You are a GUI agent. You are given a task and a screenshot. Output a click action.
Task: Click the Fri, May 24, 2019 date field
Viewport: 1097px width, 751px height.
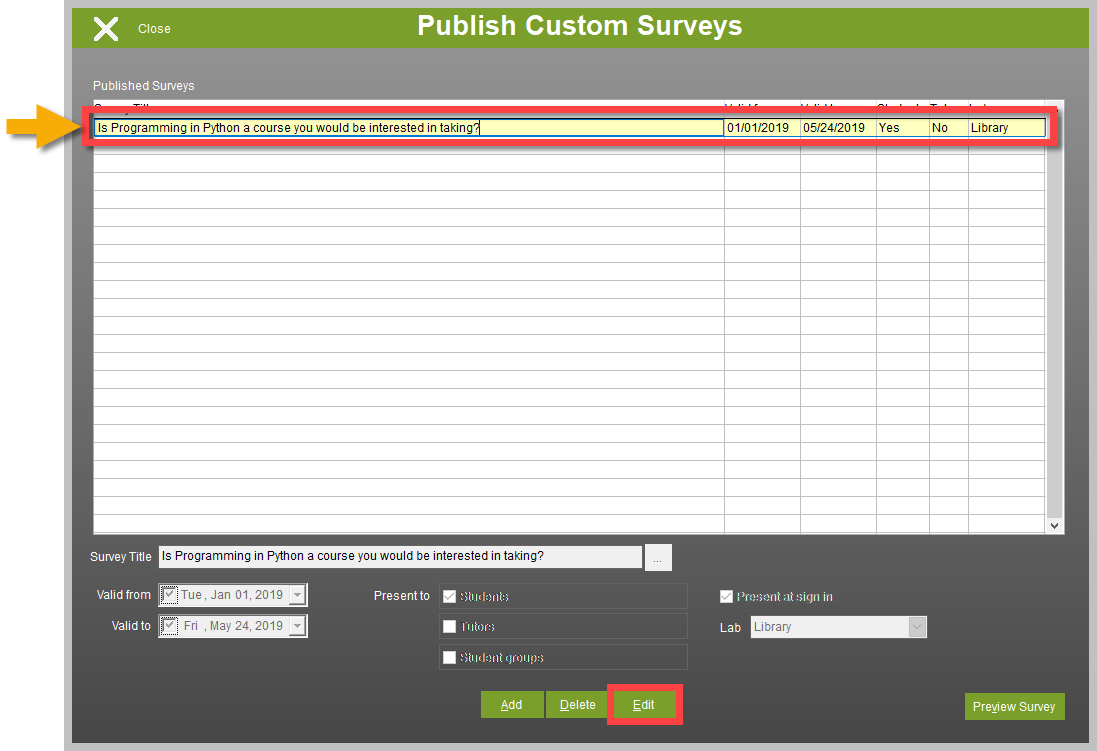tap(233, 626)
